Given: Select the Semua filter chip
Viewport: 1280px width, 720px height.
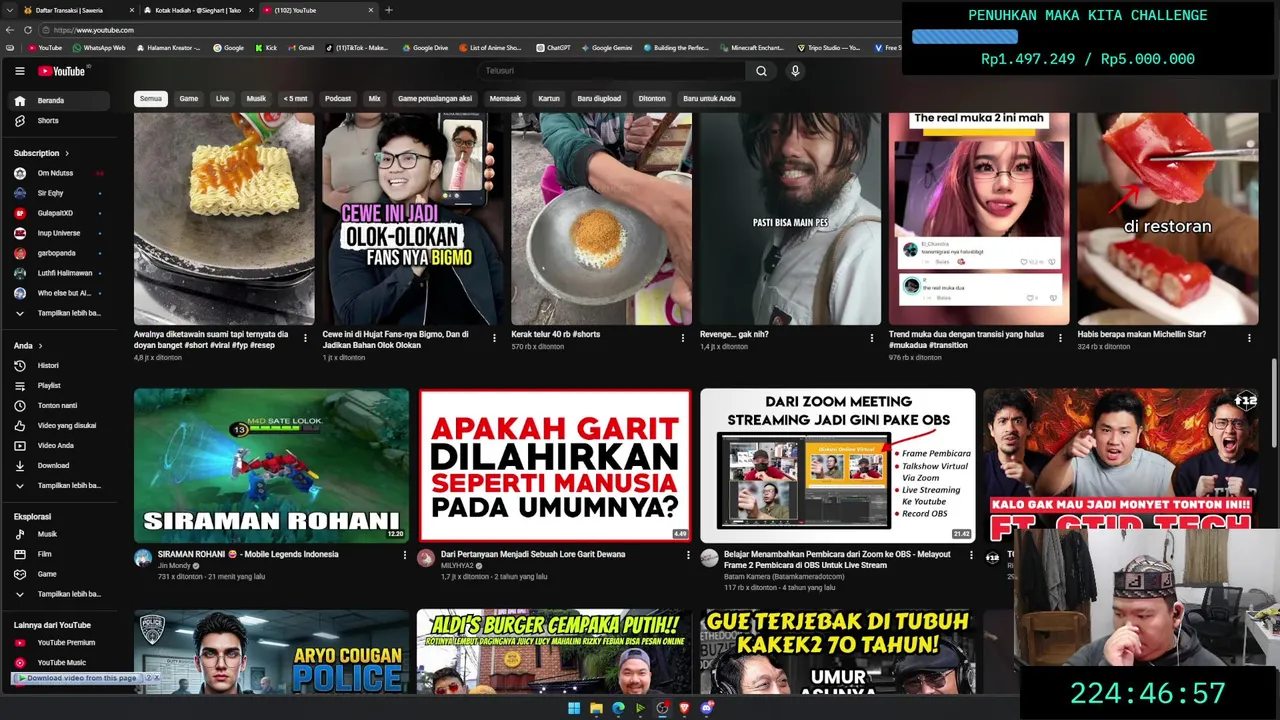Looking at the screenshot, I should point(151,99).
